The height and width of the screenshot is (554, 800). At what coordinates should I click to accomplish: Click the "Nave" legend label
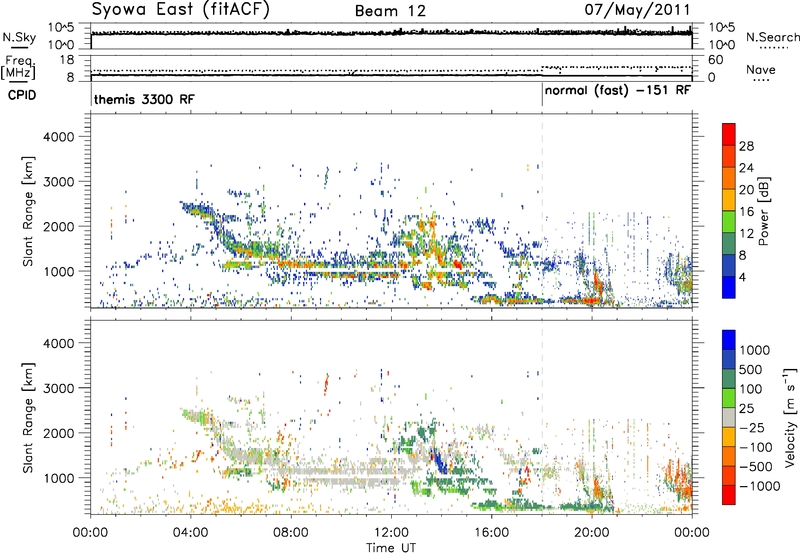(761, 69)
